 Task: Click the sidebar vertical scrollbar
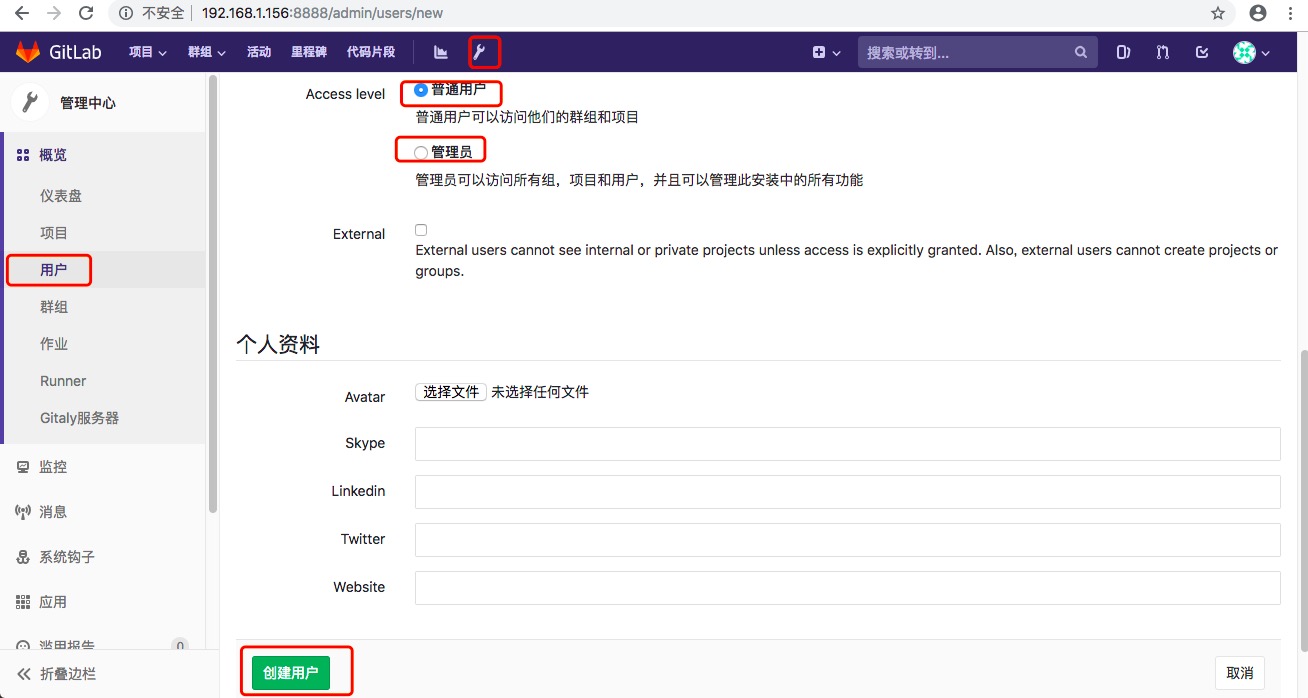(212, 294)
